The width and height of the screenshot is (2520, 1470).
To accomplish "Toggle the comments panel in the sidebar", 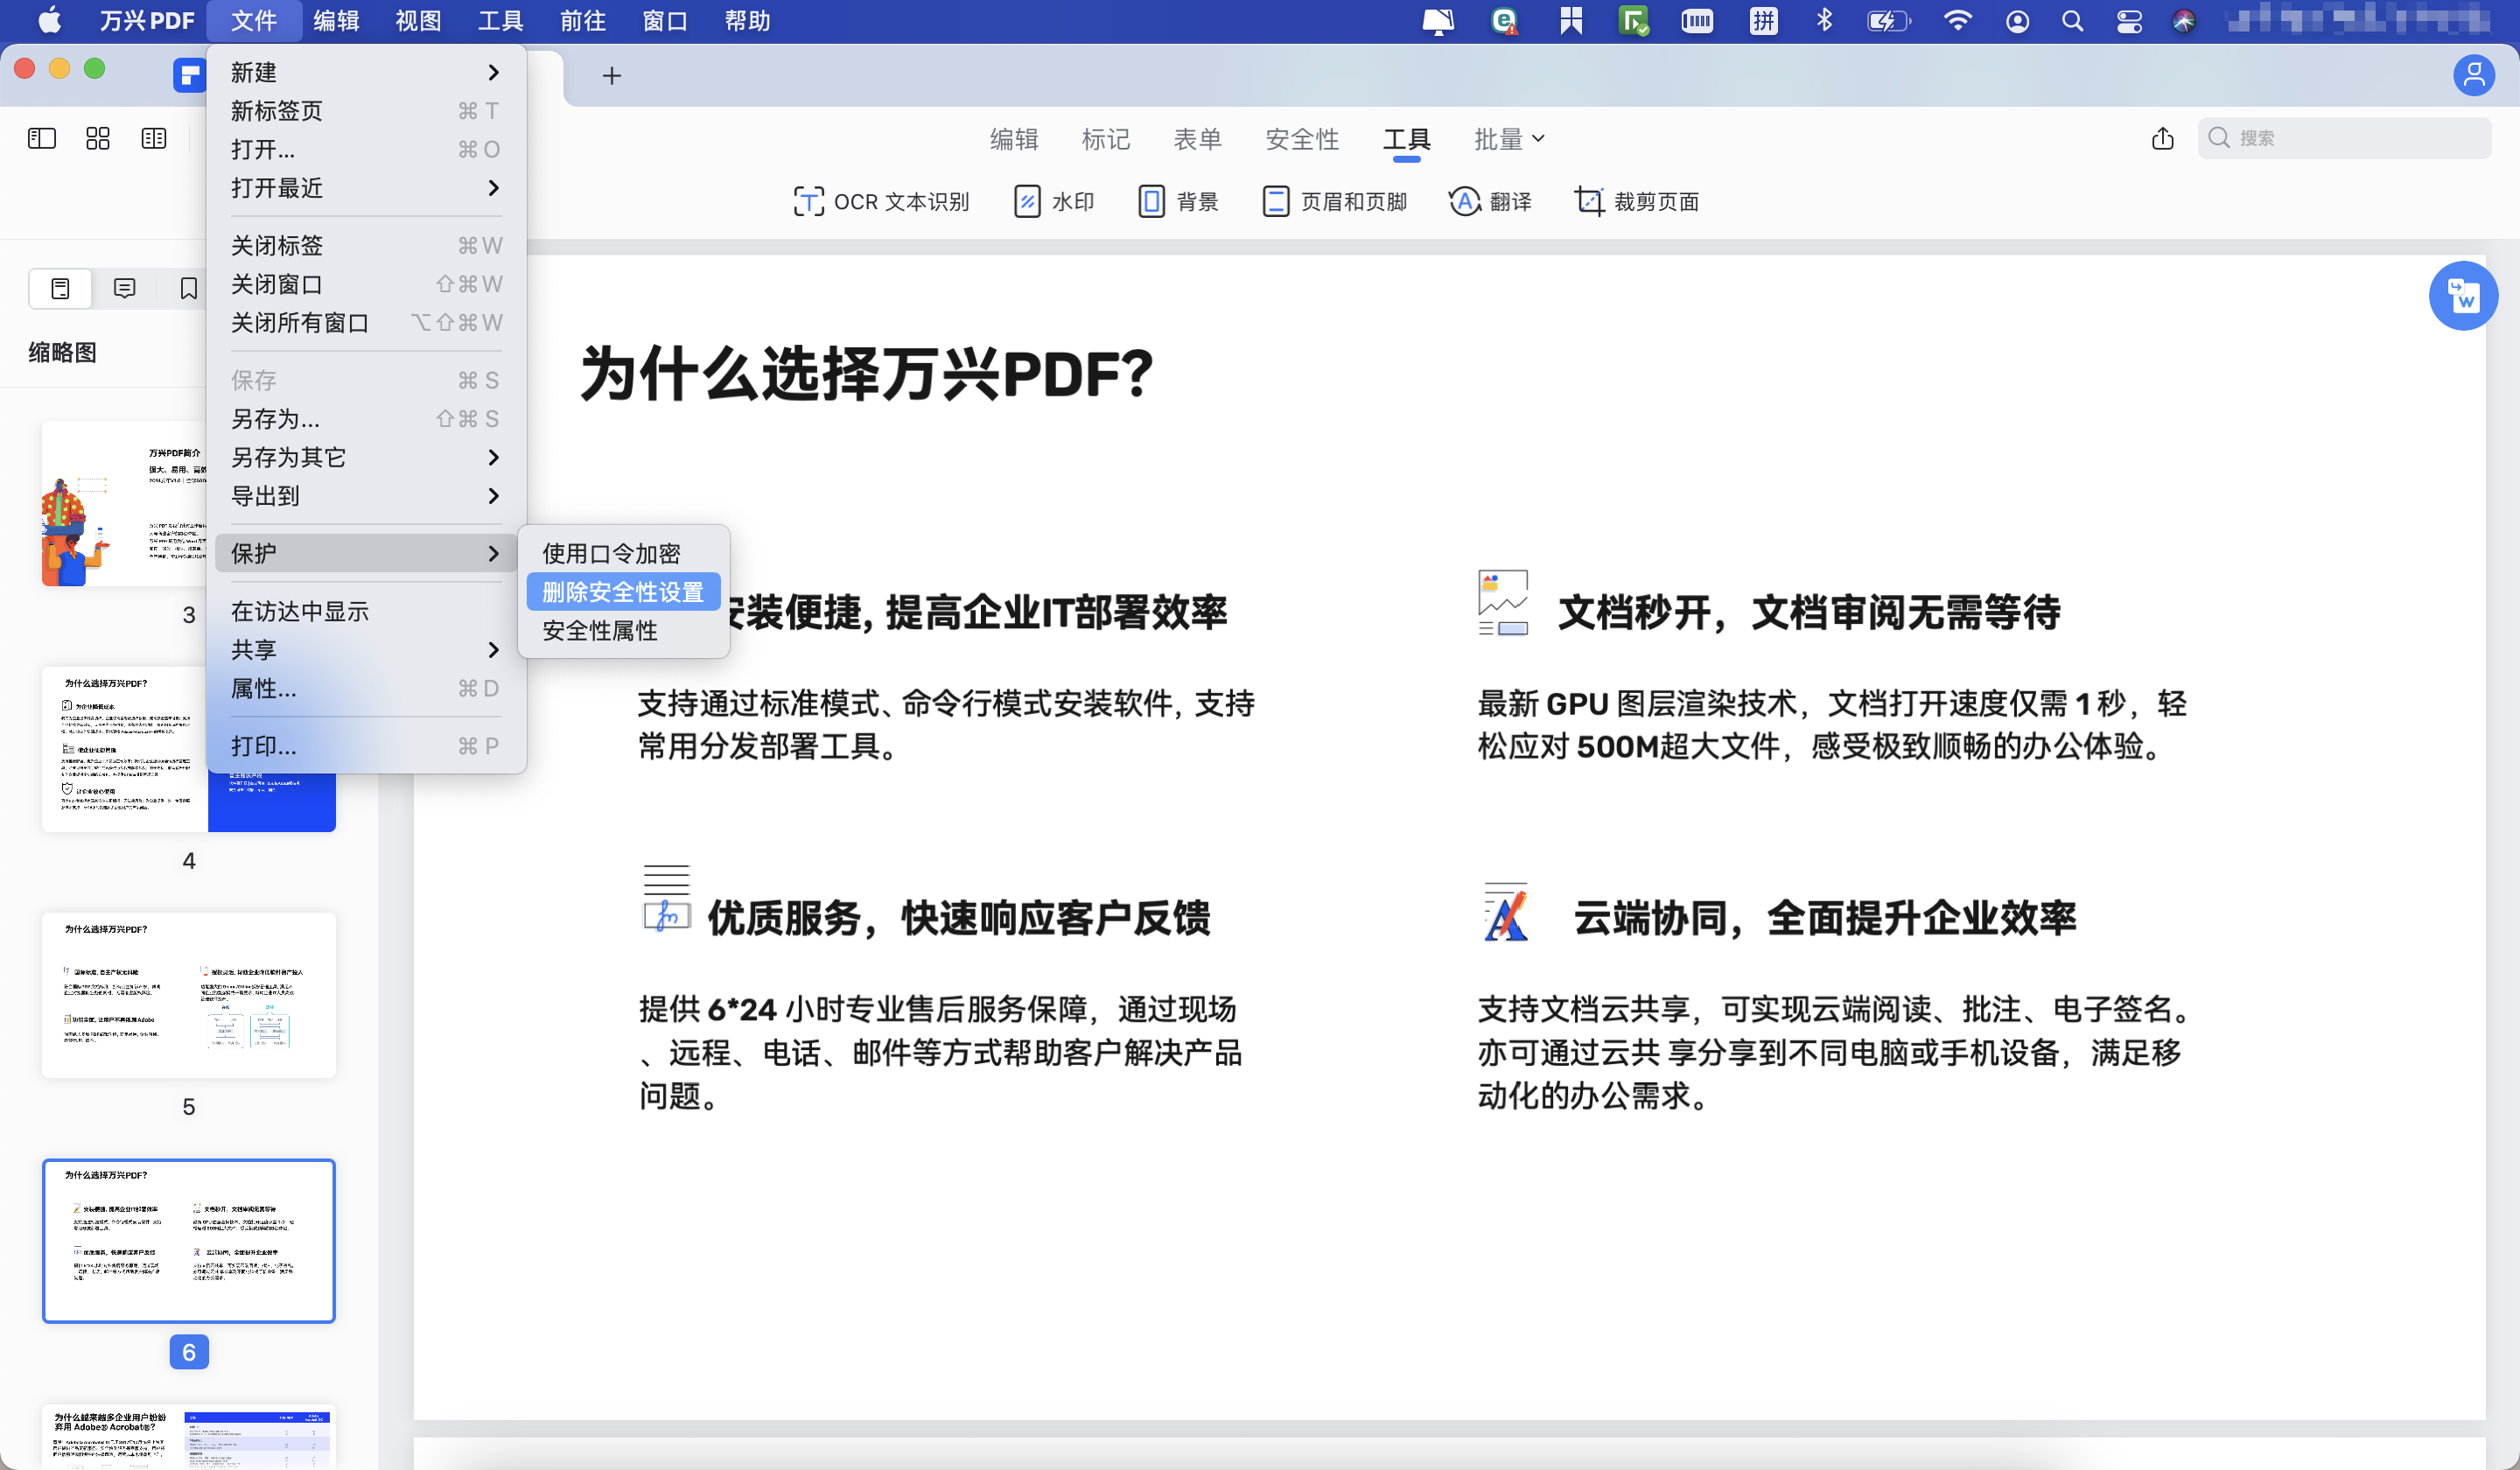I will (124, 288).
